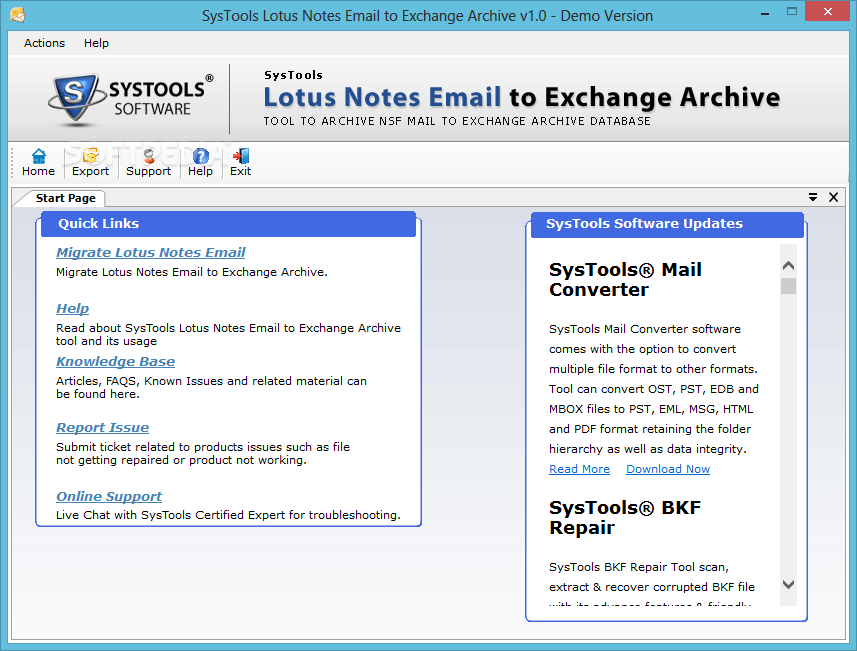Close the SysTools application window
This screenshot has width=857, height=651.
pos(827,11)
